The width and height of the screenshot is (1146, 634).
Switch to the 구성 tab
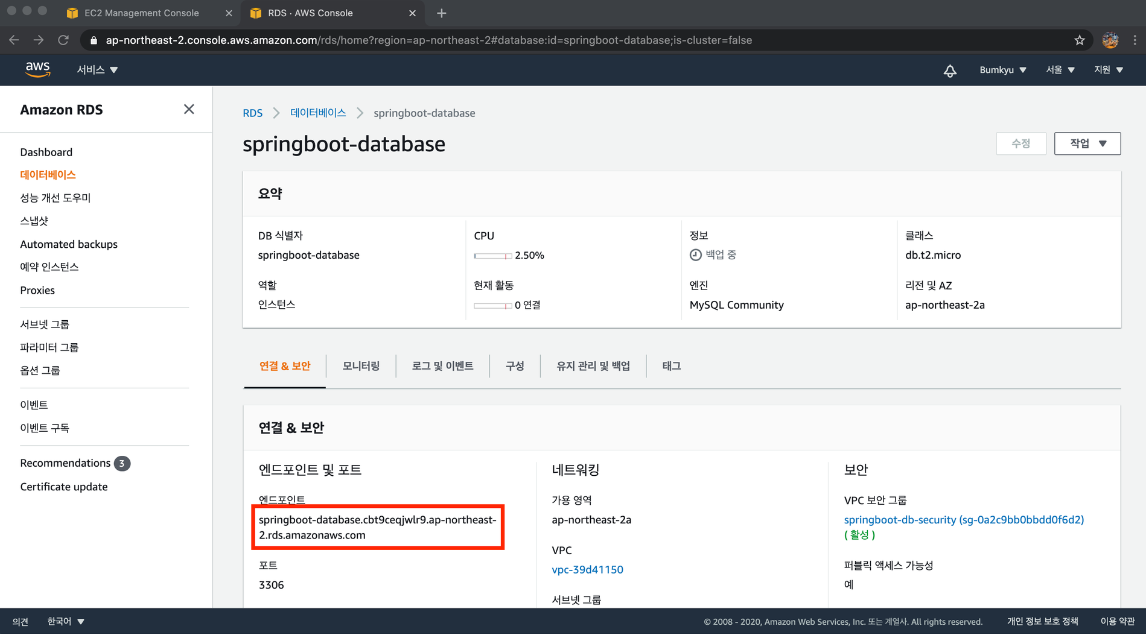[x=515, y=366]
